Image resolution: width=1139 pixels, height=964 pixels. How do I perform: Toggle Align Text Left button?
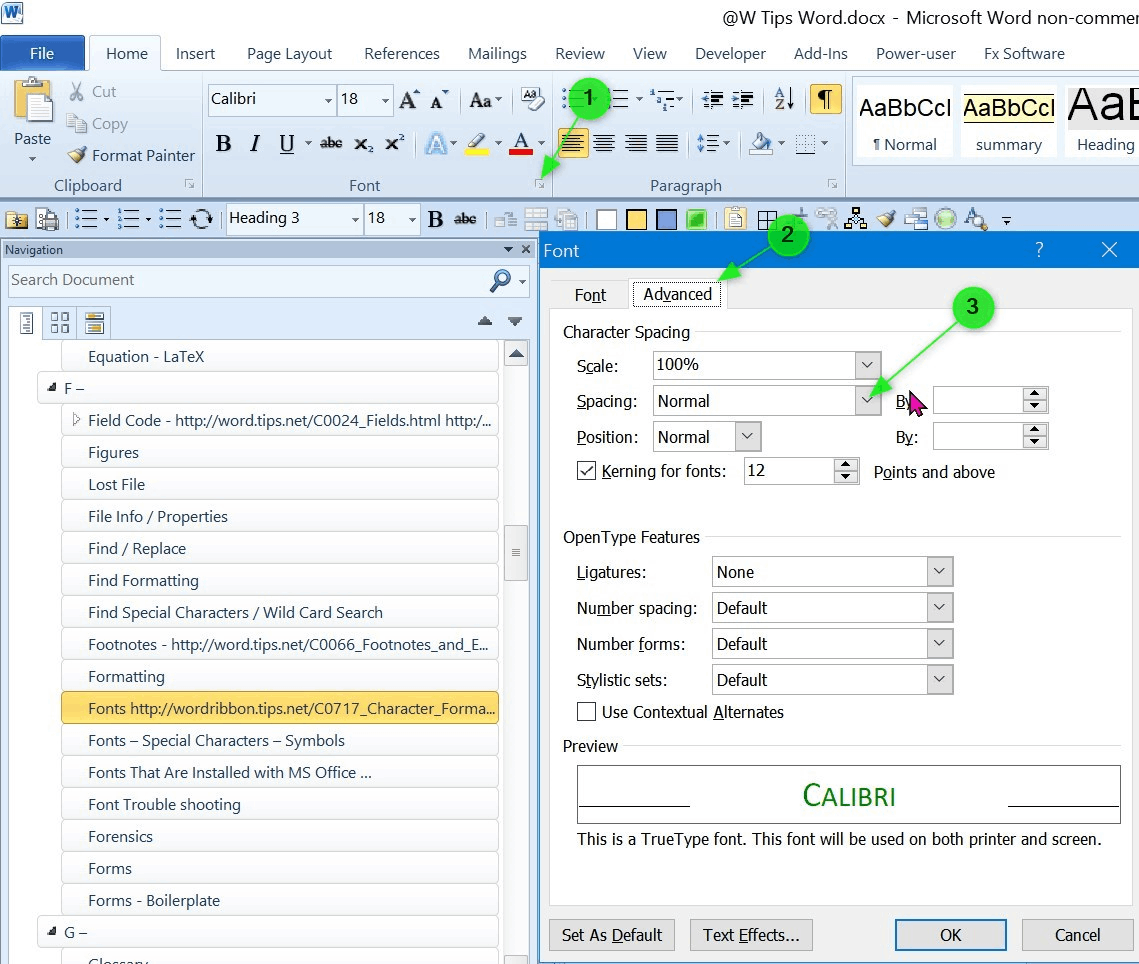tap(572, 143)
